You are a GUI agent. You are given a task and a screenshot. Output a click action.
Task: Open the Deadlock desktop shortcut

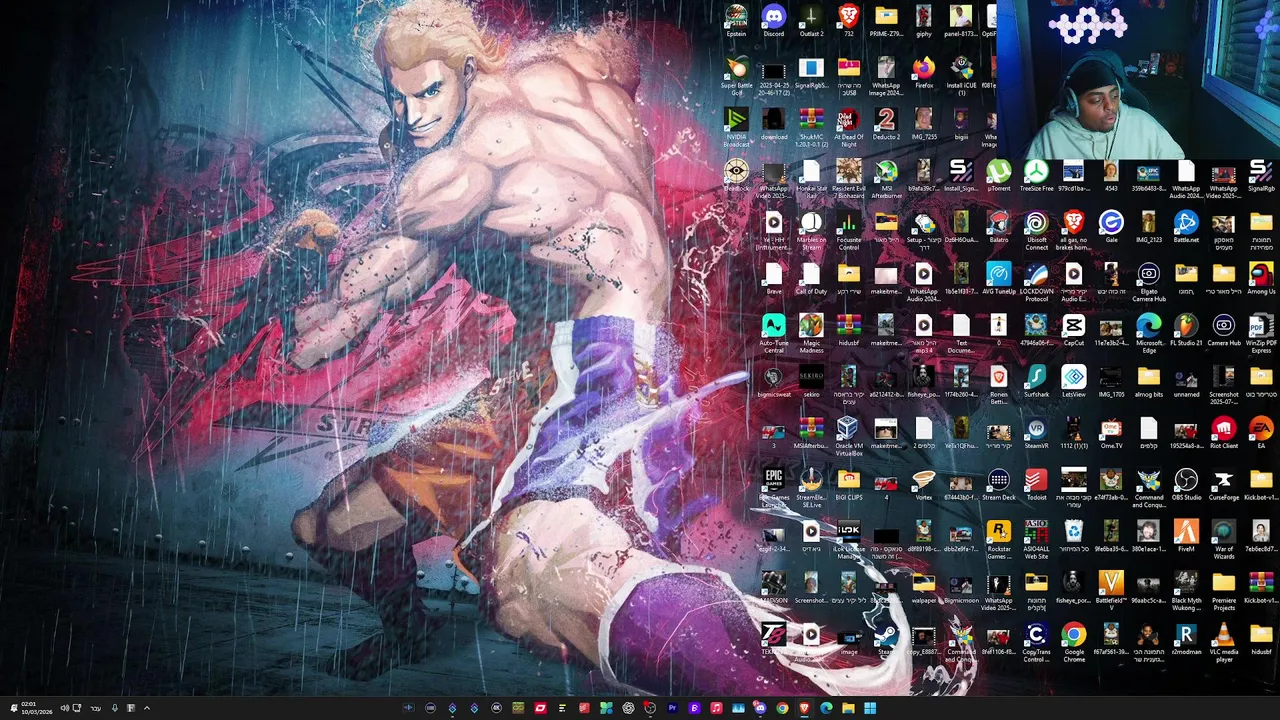tap(736, 175)
